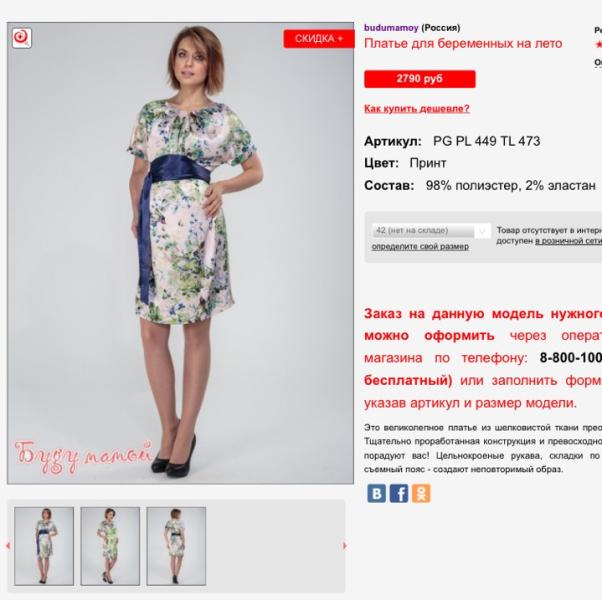Share via Odnoklassniki icon
602x600 pixels.
pyautogui.click(x=421, y=493)
